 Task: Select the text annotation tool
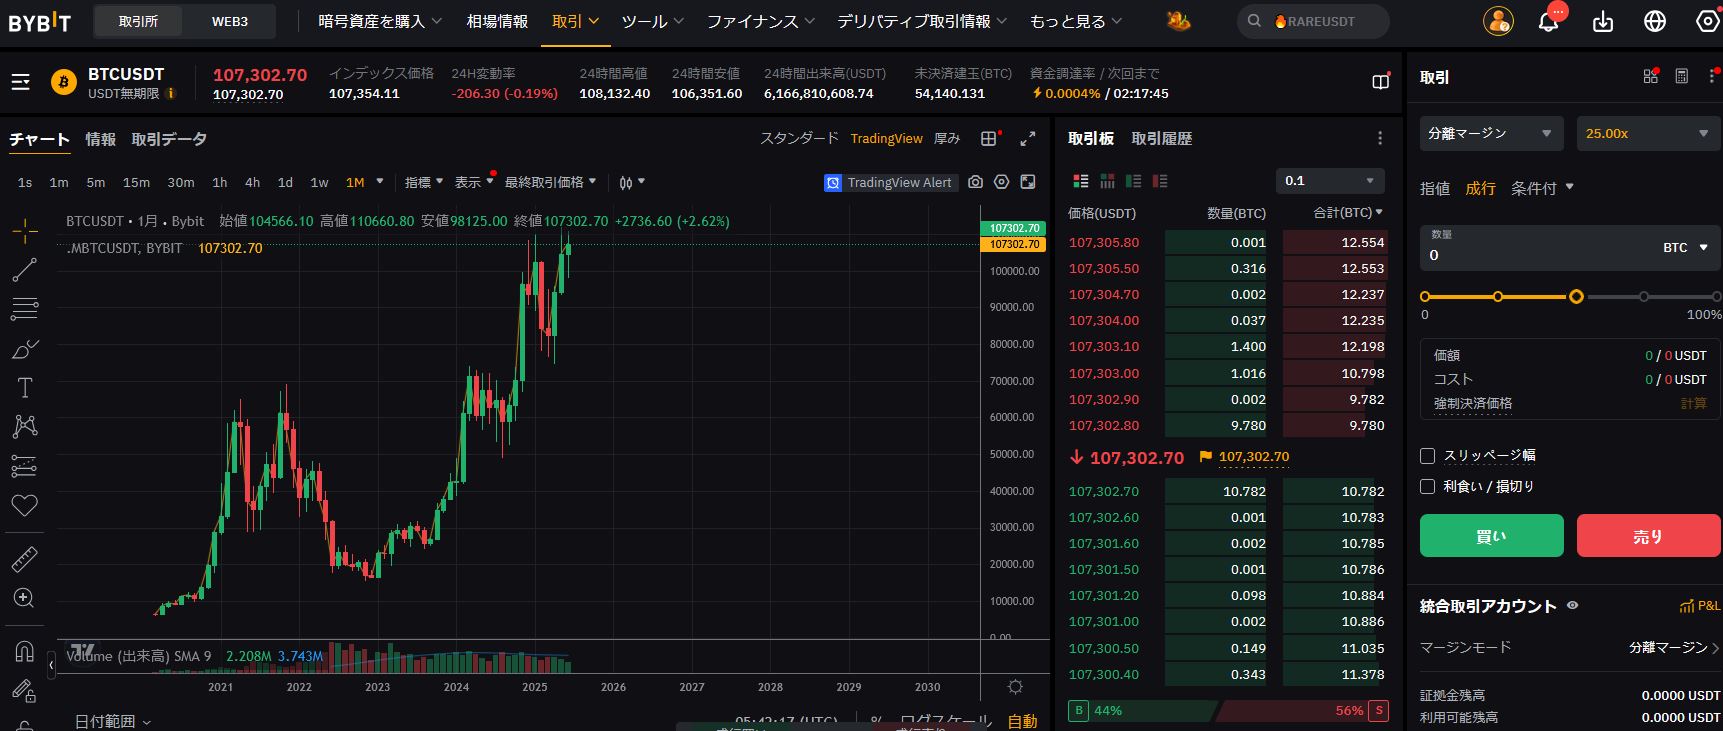(x=25, y=388)
